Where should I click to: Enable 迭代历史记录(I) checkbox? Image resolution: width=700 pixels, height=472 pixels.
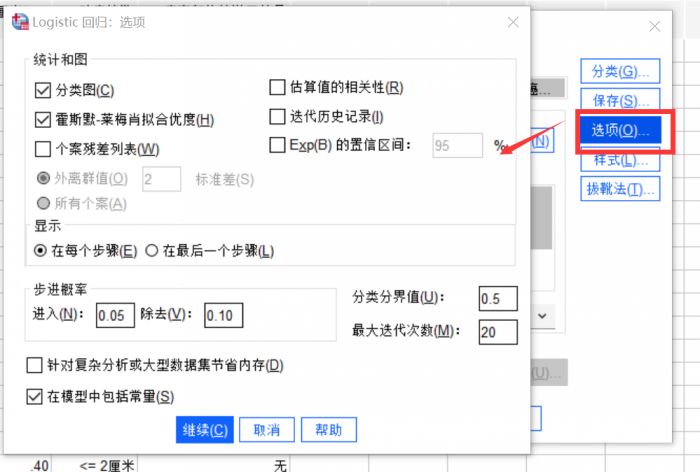tap(277, 117)
